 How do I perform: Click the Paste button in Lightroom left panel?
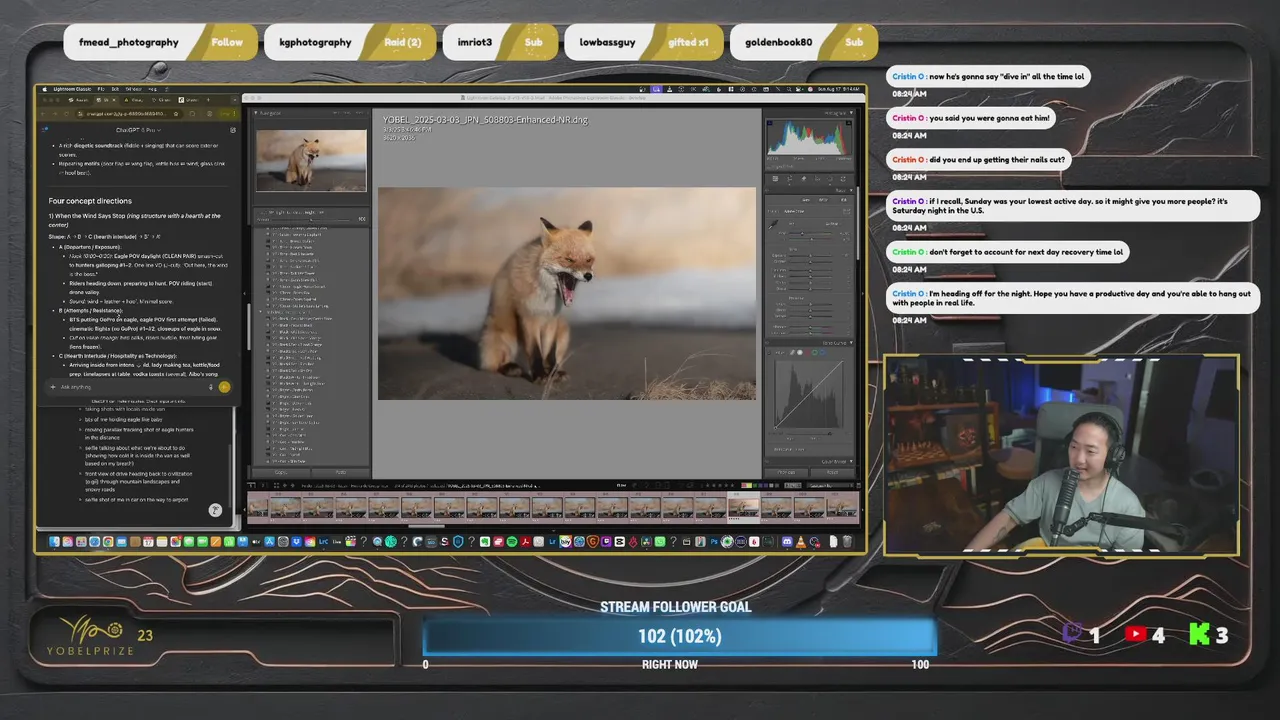point(341,472)
